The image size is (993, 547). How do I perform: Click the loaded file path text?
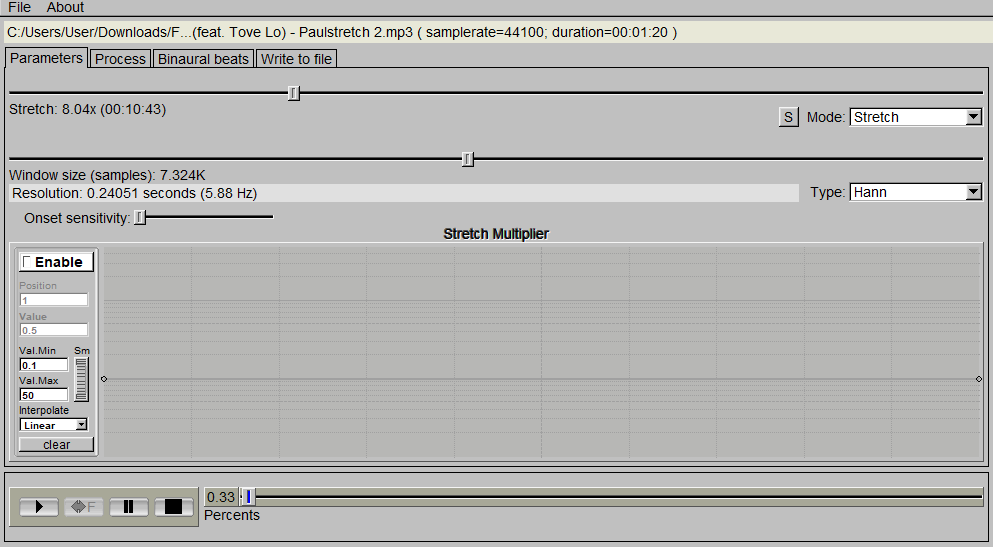click(342, 32)
